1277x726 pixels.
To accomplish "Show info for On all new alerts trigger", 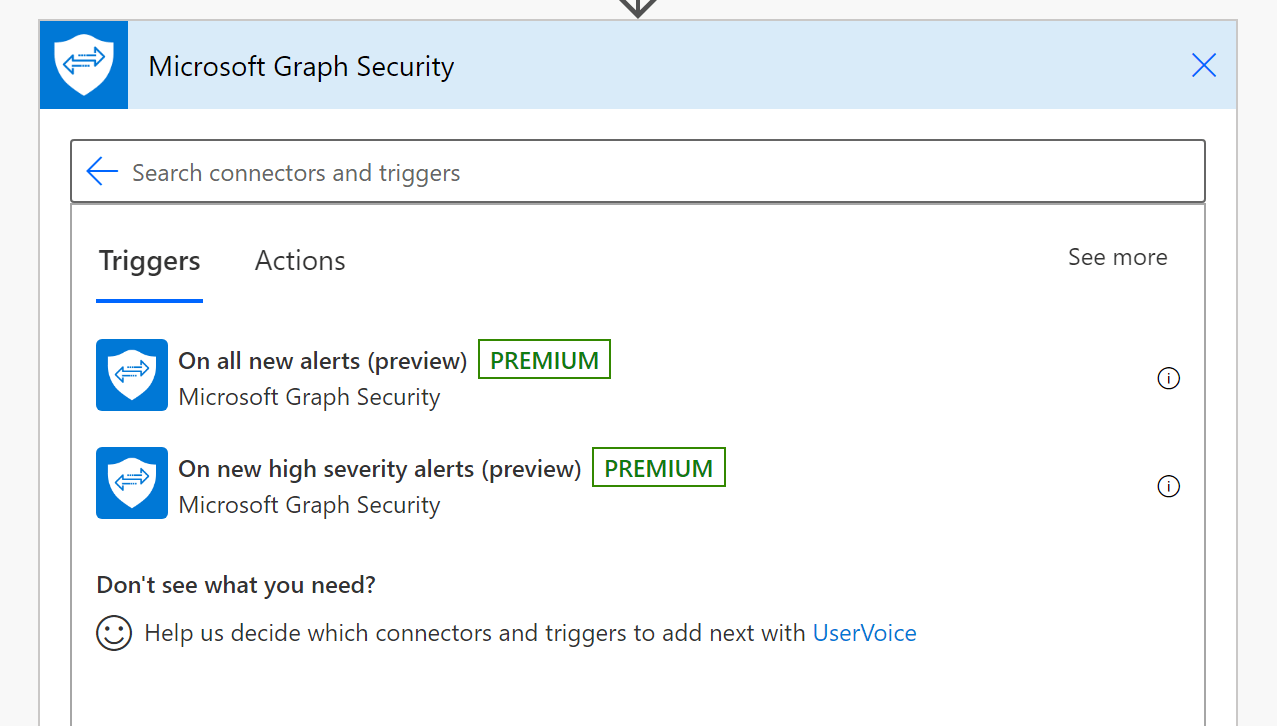I will click(1168, 378).
